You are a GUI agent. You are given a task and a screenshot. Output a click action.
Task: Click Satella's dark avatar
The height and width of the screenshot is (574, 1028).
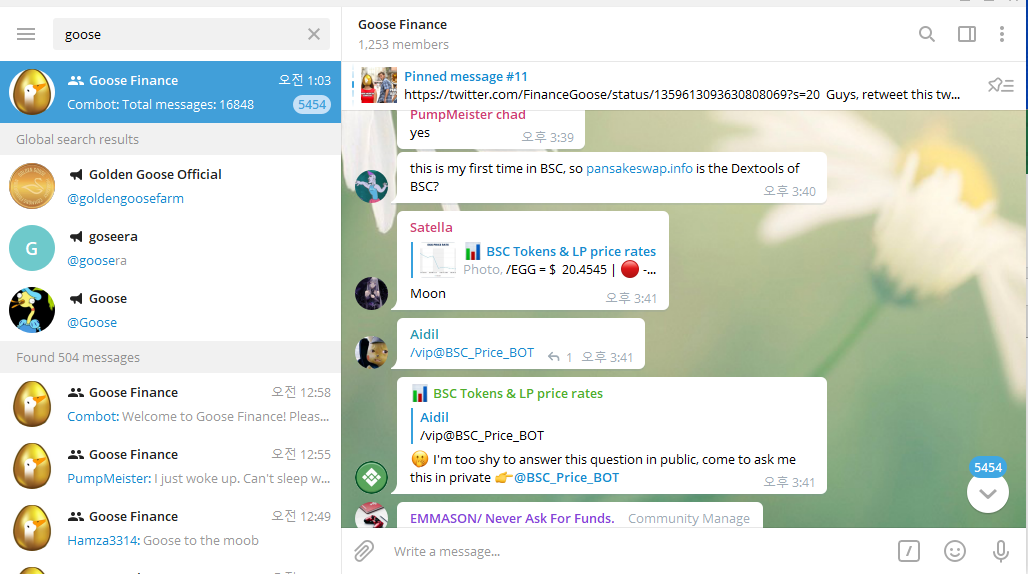point(372,293)
